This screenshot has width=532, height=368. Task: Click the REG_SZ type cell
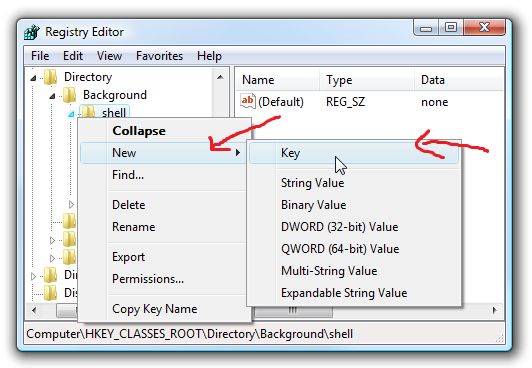345,102
